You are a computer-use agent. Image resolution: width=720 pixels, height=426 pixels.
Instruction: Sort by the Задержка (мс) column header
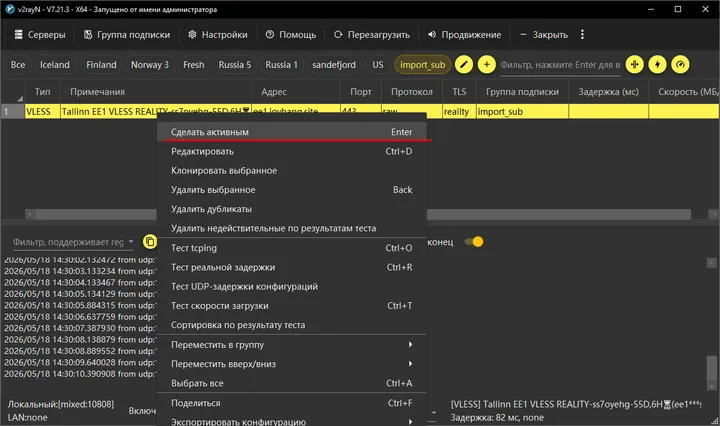tap(608, 92)
